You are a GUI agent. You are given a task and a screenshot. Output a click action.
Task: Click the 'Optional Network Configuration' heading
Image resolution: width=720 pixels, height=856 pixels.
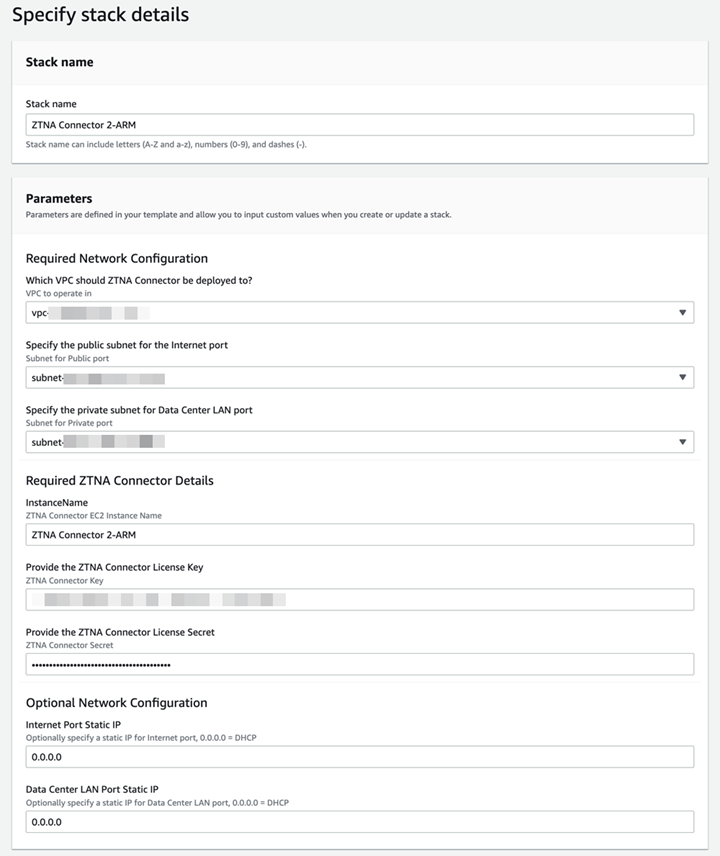(116, 702)
